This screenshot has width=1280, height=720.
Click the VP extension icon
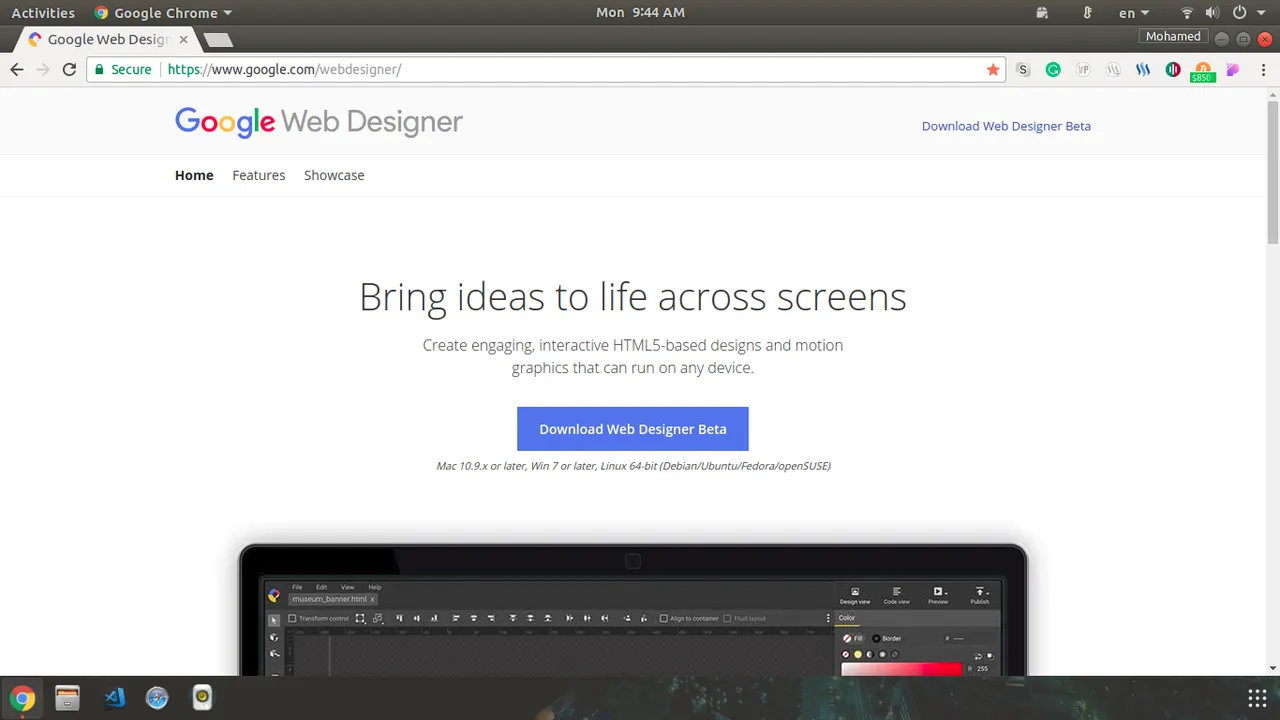point(1083,70)
